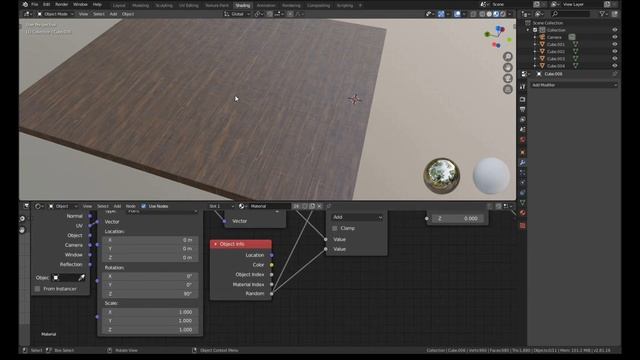Screen dimensions: 640x360
Task: Open the 3D viewport Add menu
Action: (x=113, y=14)
